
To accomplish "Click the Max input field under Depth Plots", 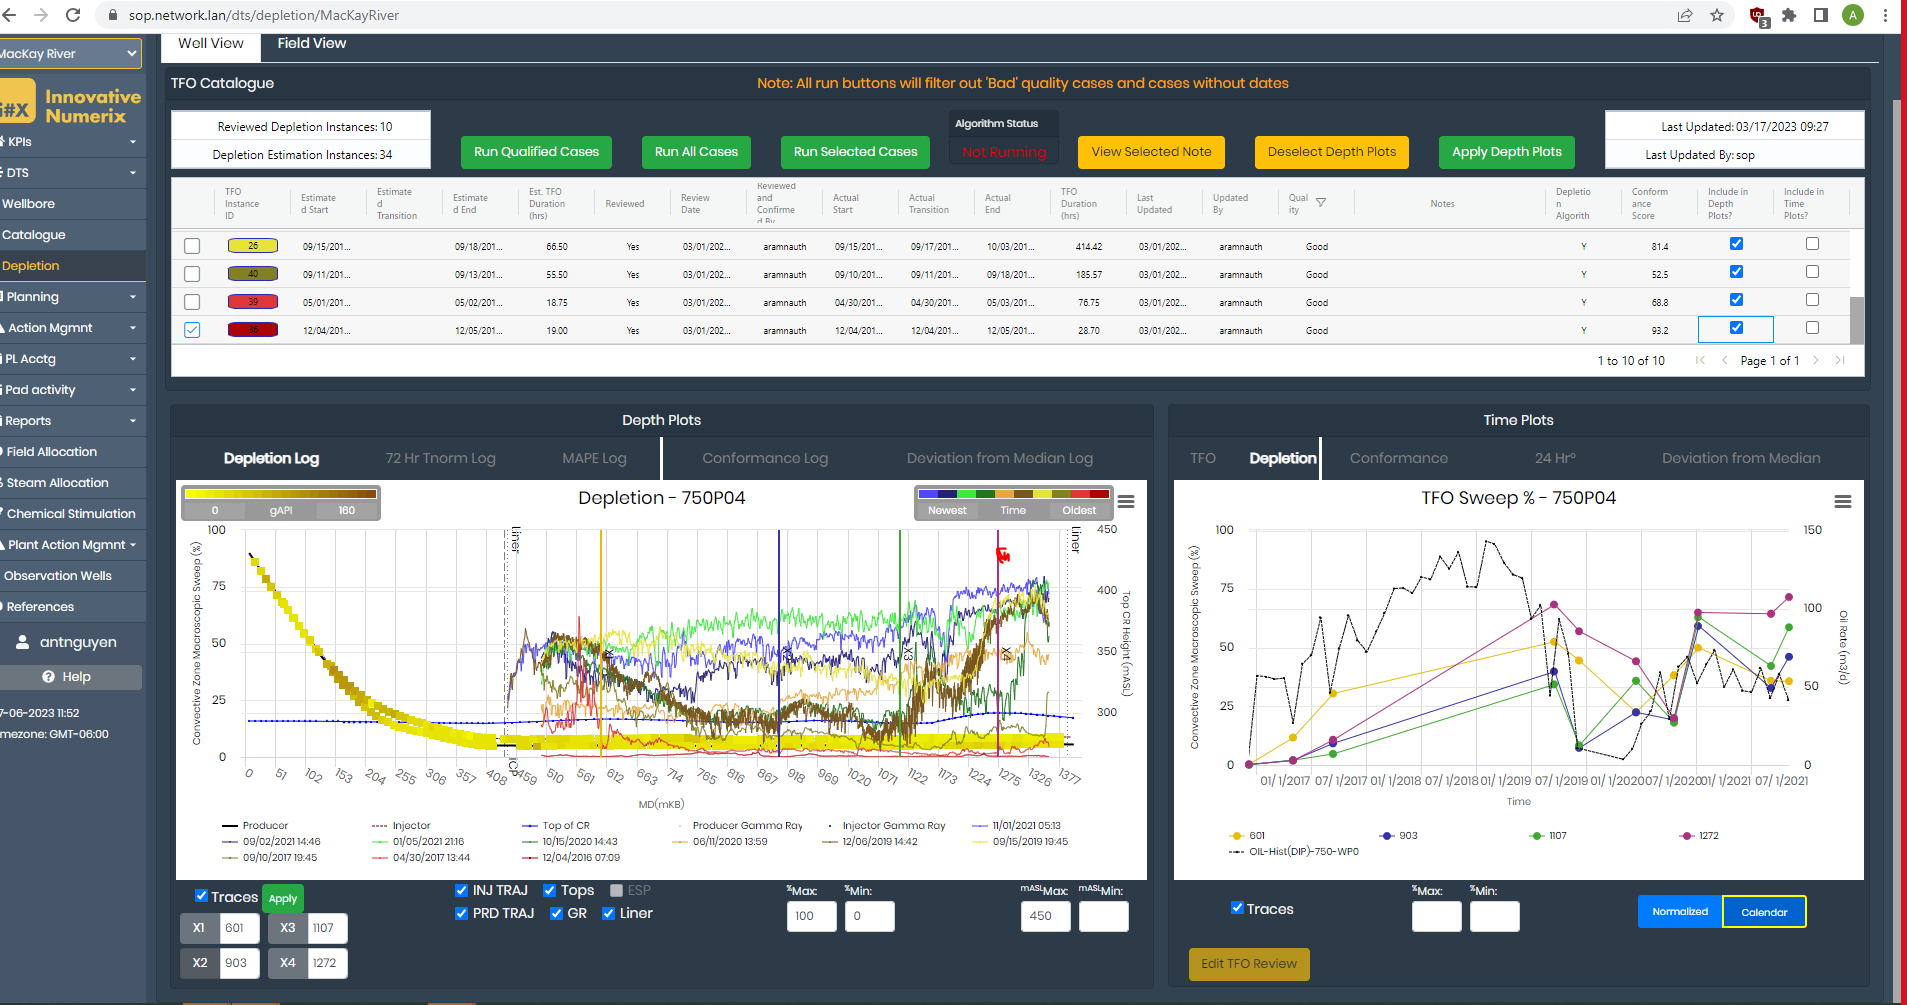I will tap(811, 916).
